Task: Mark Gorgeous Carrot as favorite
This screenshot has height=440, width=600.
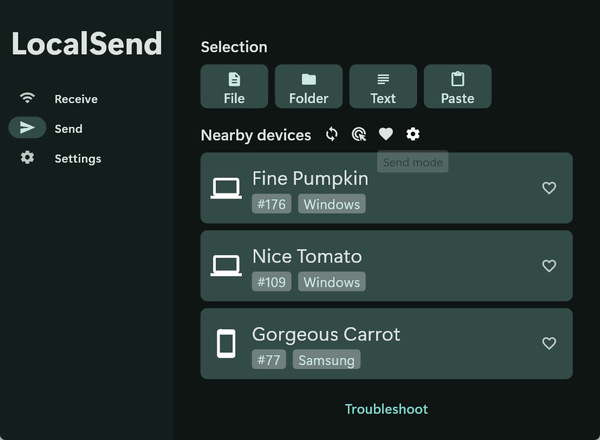Action: pos(548,343)
